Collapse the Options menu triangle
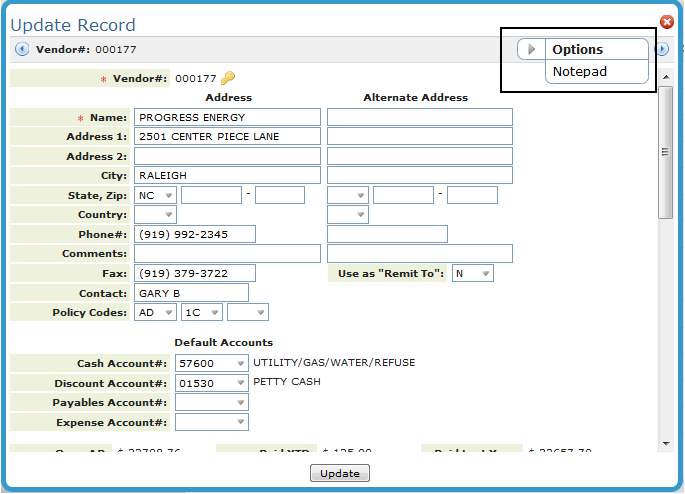 (x=532, y=49)
